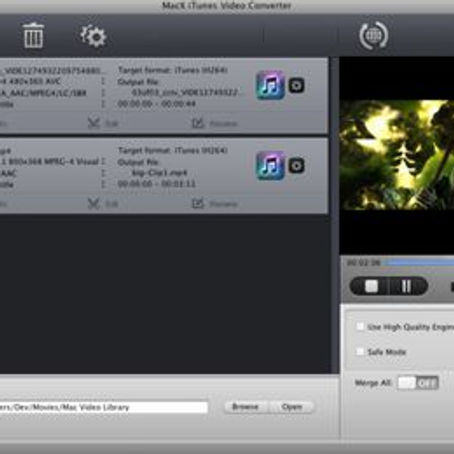Click the trash can delete icon
Image resolution: width=454 pixels, height=454 pixels.
point(33,36)
